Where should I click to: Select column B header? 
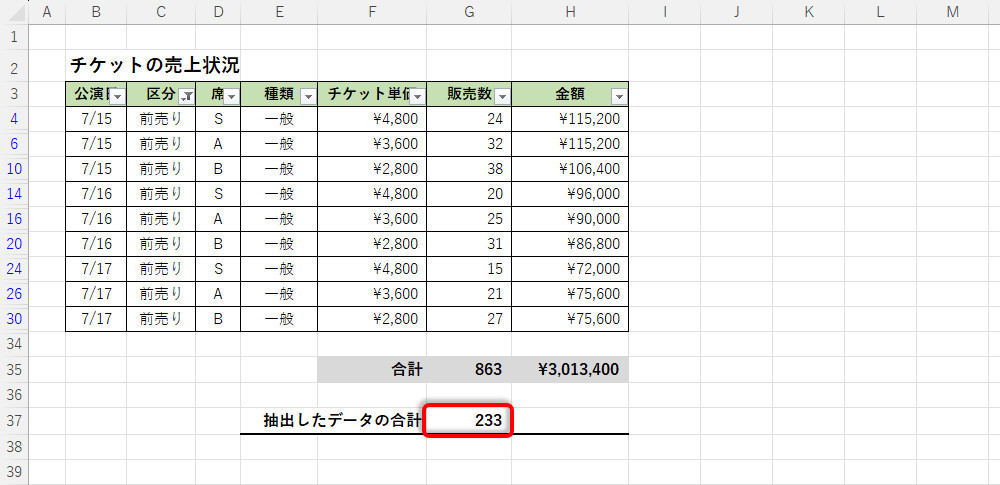(96, 11)
